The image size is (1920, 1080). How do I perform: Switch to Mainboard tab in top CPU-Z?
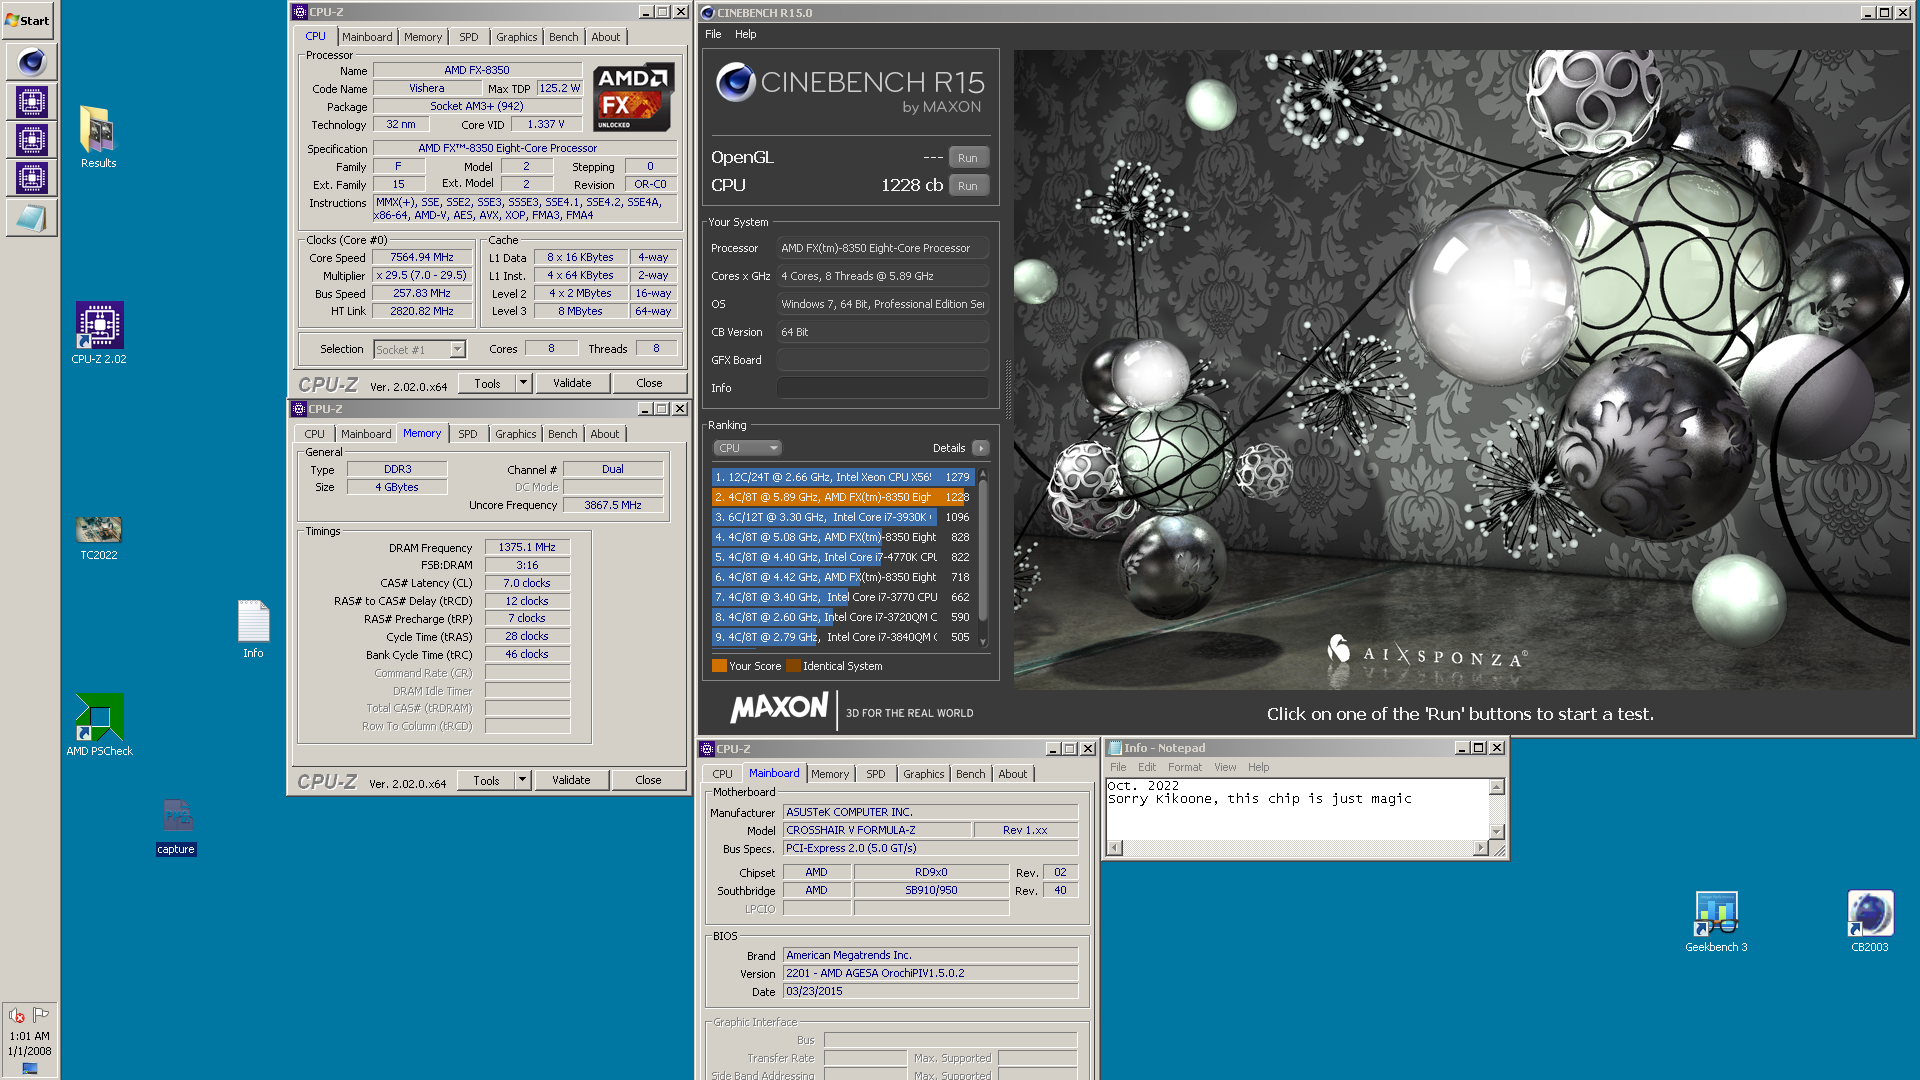click(367, 37)
